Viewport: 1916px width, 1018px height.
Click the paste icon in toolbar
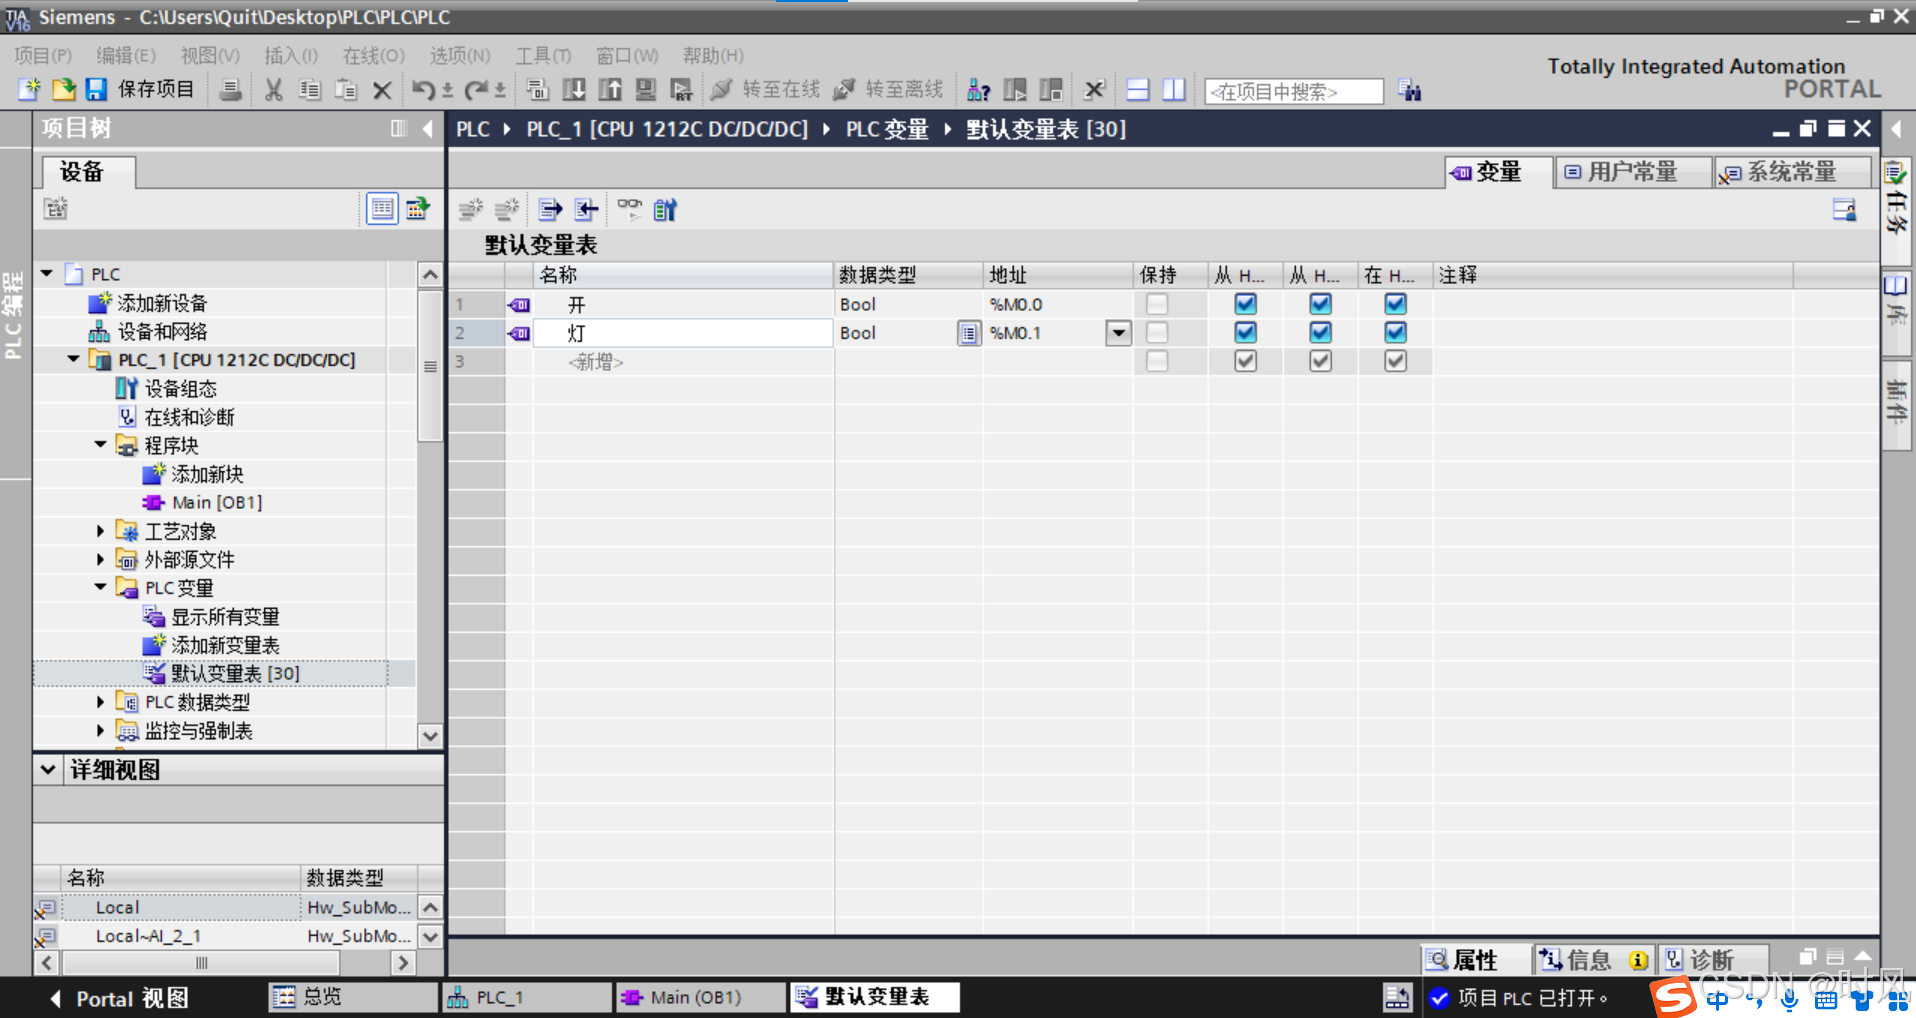[x=346, y=90]
